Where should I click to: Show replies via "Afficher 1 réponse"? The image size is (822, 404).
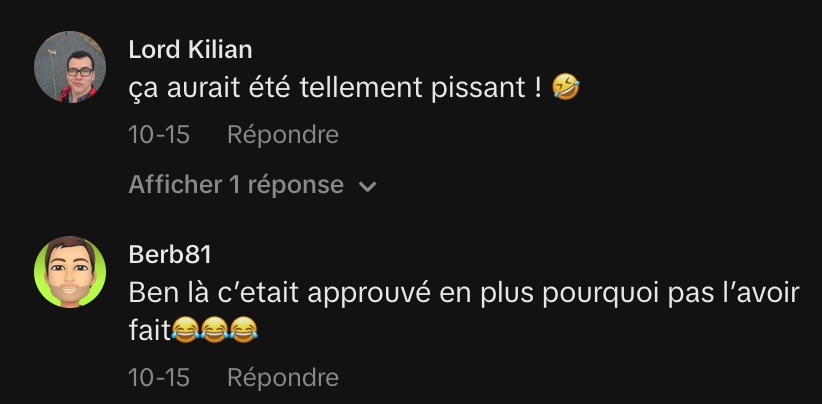pyautogui.click(x=236, y=184)
